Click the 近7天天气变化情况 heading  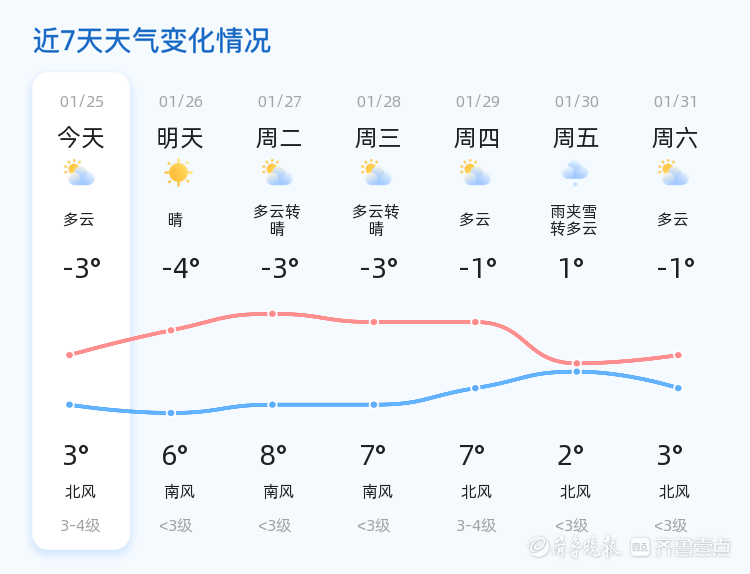pyautogui.click(x=152, y=41)
